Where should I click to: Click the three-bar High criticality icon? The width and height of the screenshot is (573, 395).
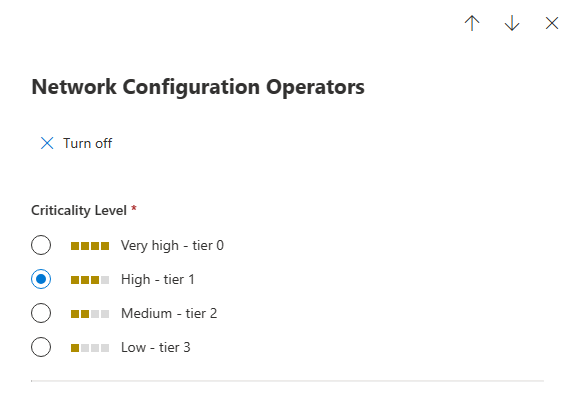(90, 280)
